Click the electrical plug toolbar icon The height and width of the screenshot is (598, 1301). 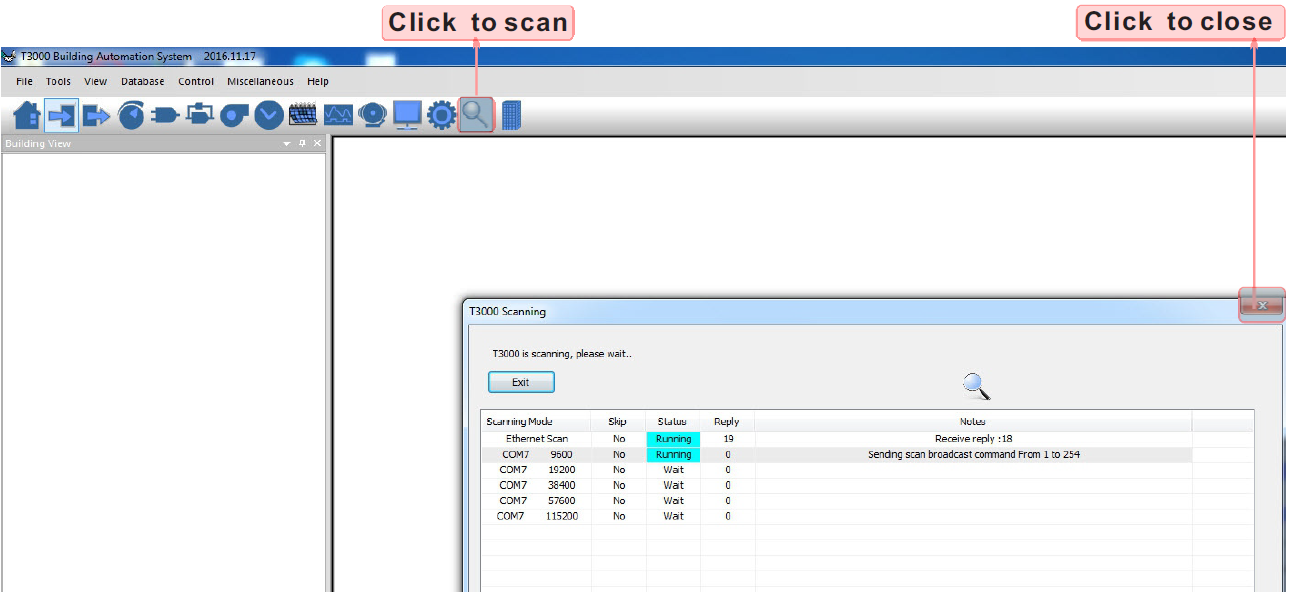[x=165, y=116]
